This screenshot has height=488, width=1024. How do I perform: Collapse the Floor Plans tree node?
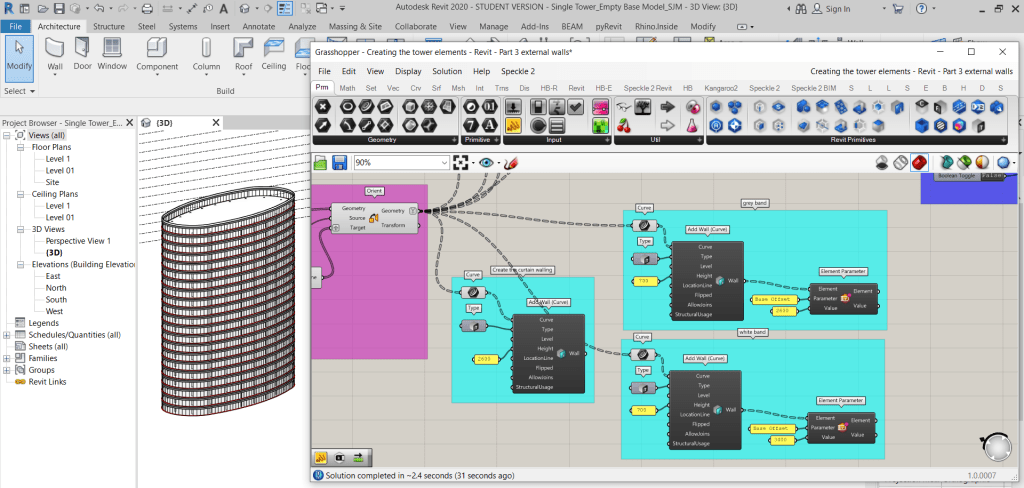(21, 147)
